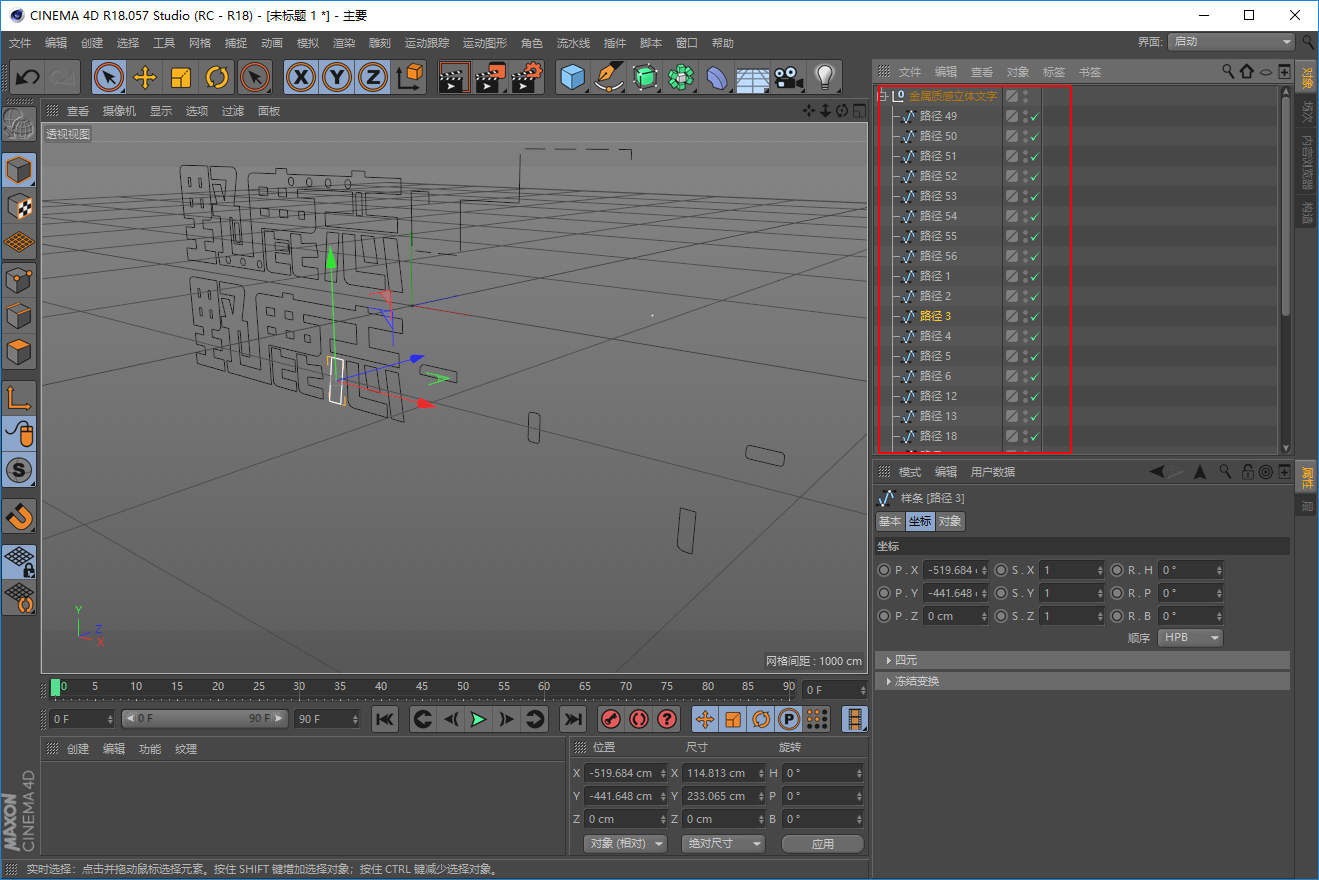
Task: Select 路径 12 in the object list
Action: click(938, 396)
